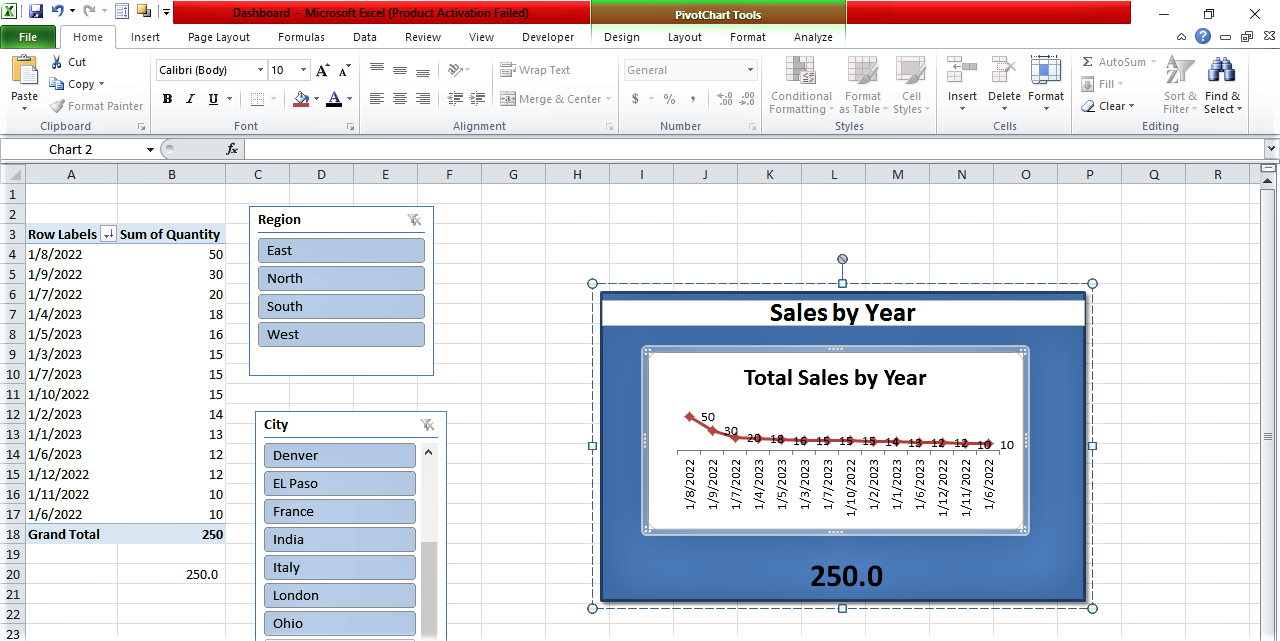Open the PivotChart Analyze tab

tap(813, 37)
